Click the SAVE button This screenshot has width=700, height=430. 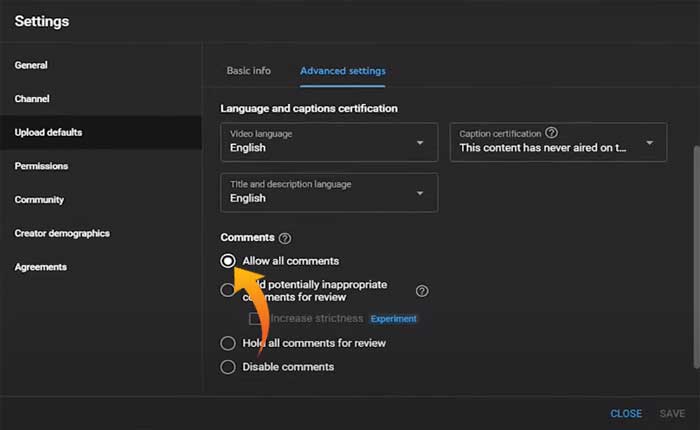[672, 413]
